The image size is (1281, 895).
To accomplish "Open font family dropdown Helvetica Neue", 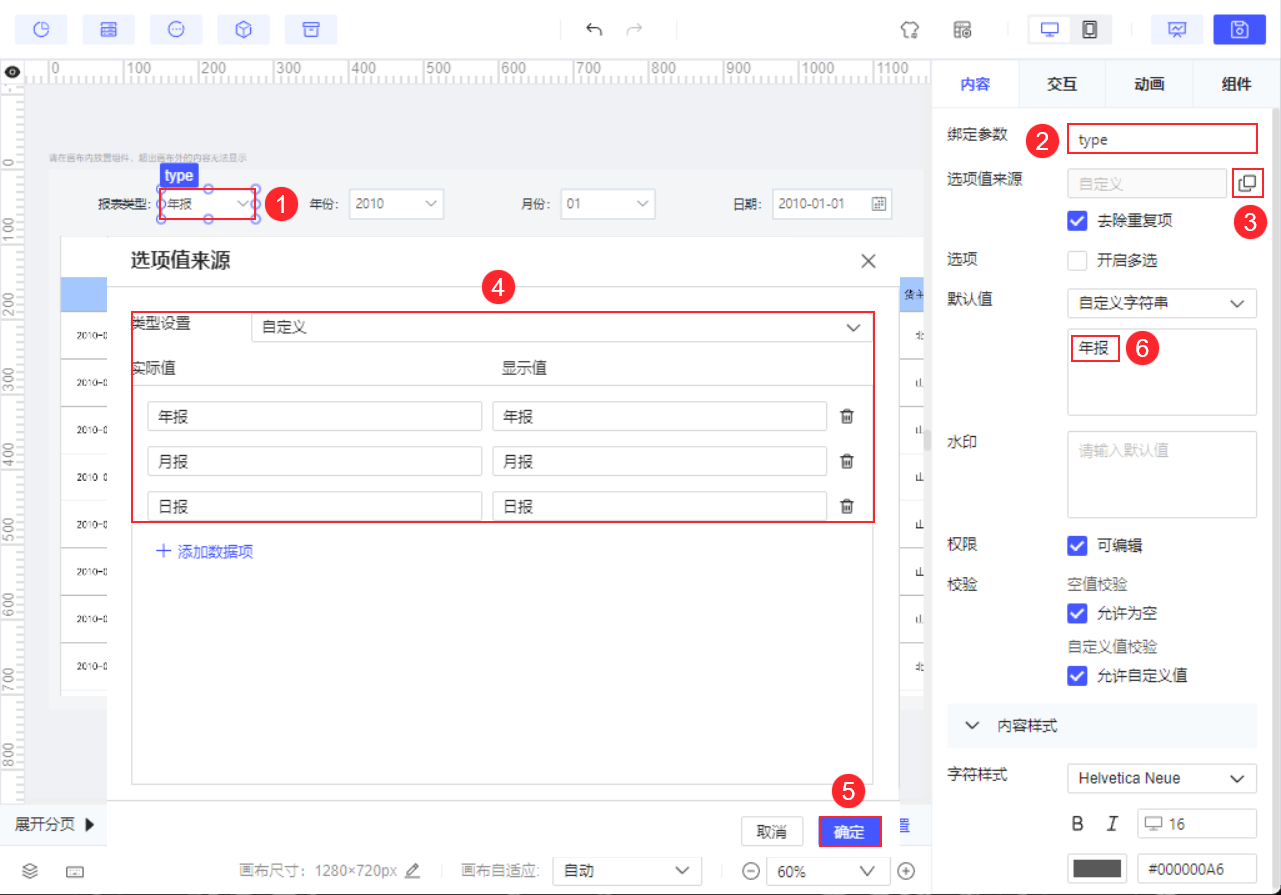I will coord(1162,778).
